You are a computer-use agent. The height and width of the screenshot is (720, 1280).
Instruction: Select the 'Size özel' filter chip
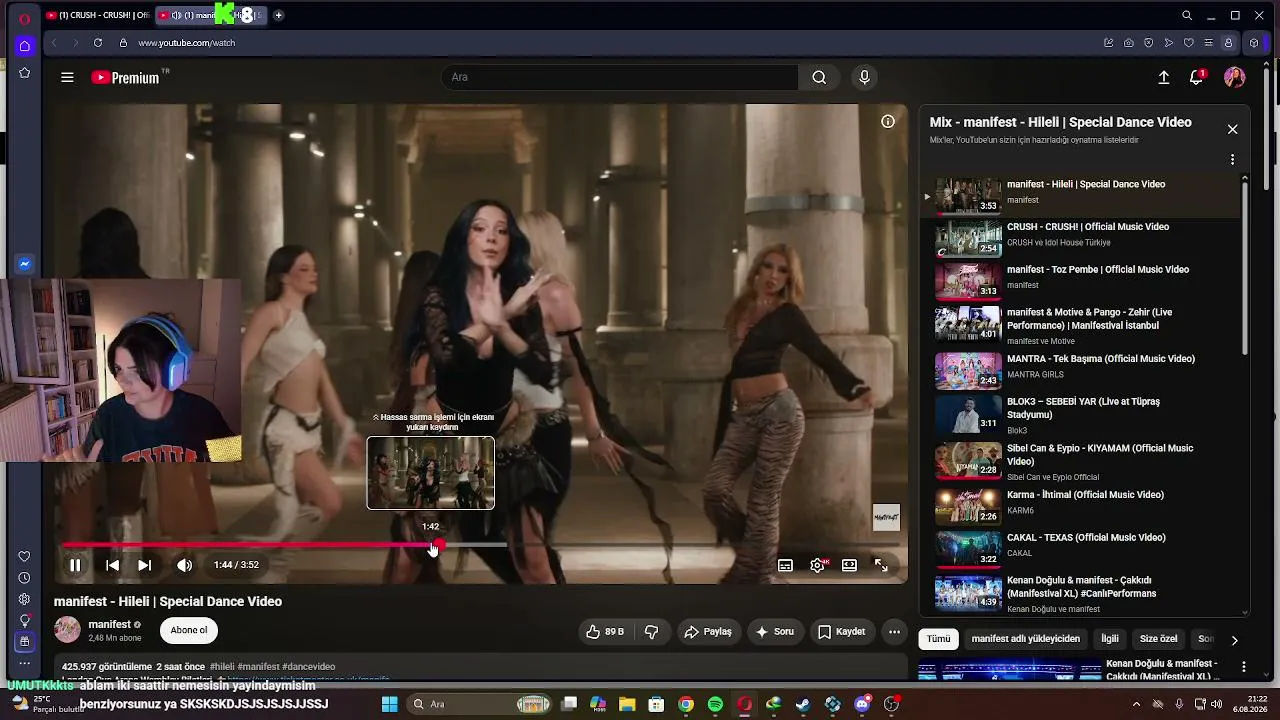[1159, 639]
